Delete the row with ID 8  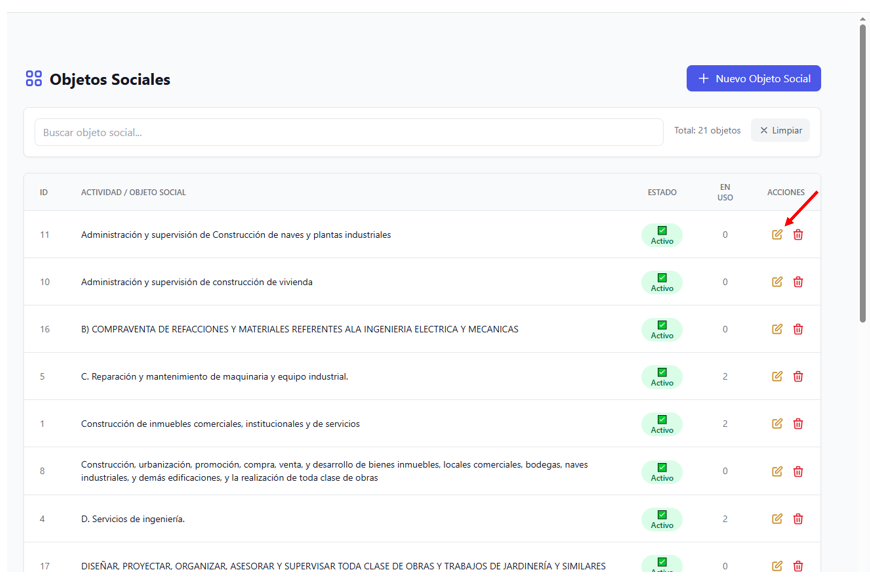click(798, 471)
